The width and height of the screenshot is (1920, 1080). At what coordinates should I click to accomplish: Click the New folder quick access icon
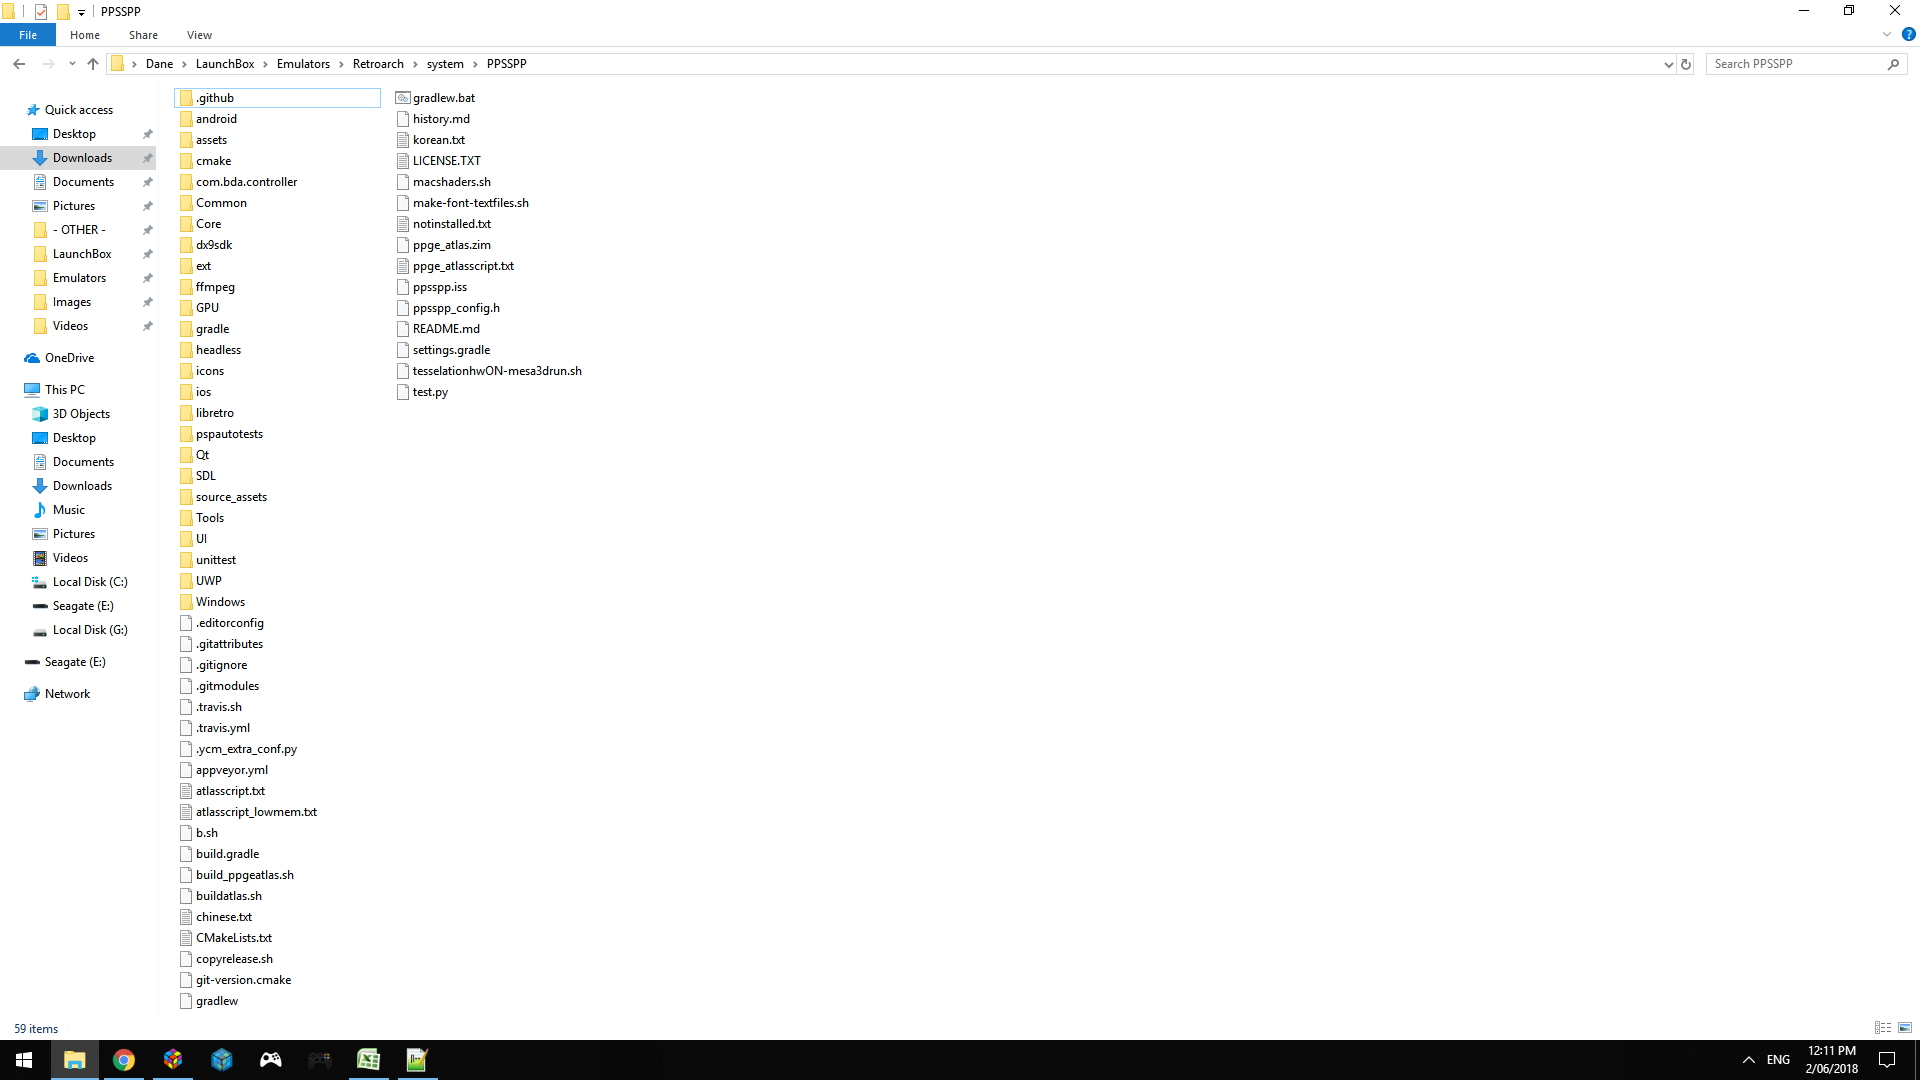click(63, 12)
